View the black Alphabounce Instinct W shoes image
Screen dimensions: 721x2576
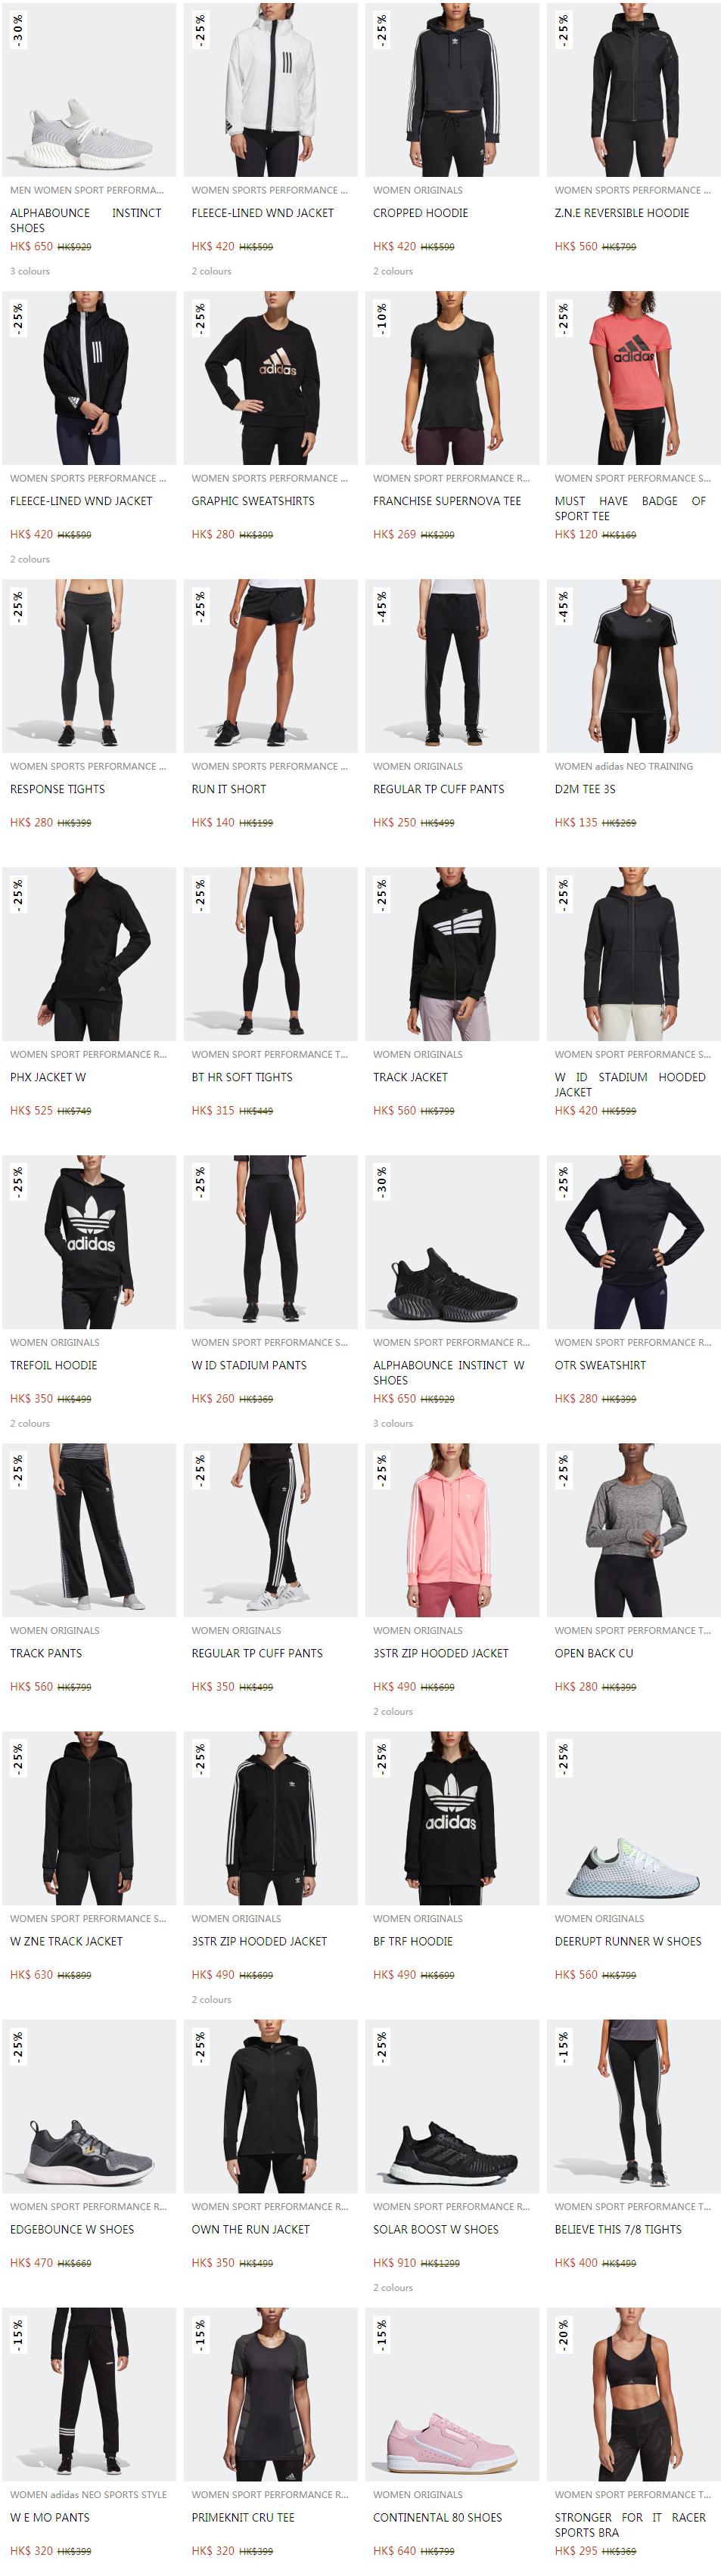(x=452, y=1242)
